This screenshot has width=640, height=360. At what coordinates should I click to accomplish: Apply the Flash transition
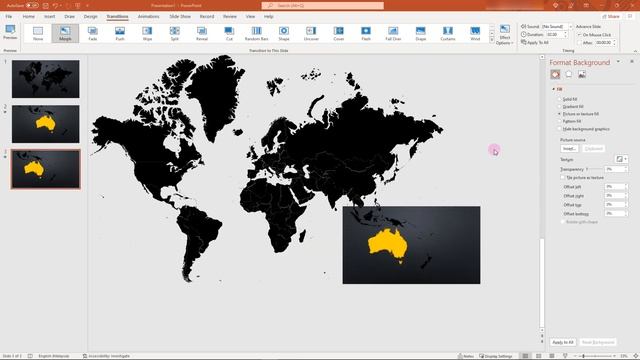tap(366, 33)
